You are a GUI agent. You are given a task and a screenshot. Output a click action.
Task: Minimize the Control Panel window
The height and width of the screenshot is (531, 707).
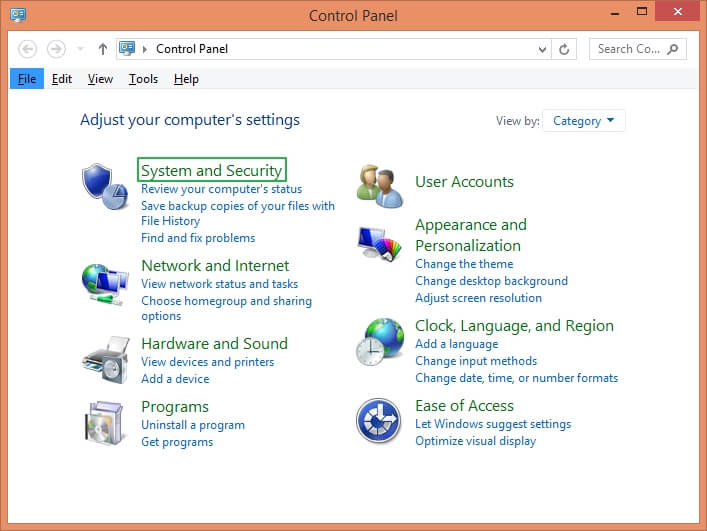[x=615, y=14]
